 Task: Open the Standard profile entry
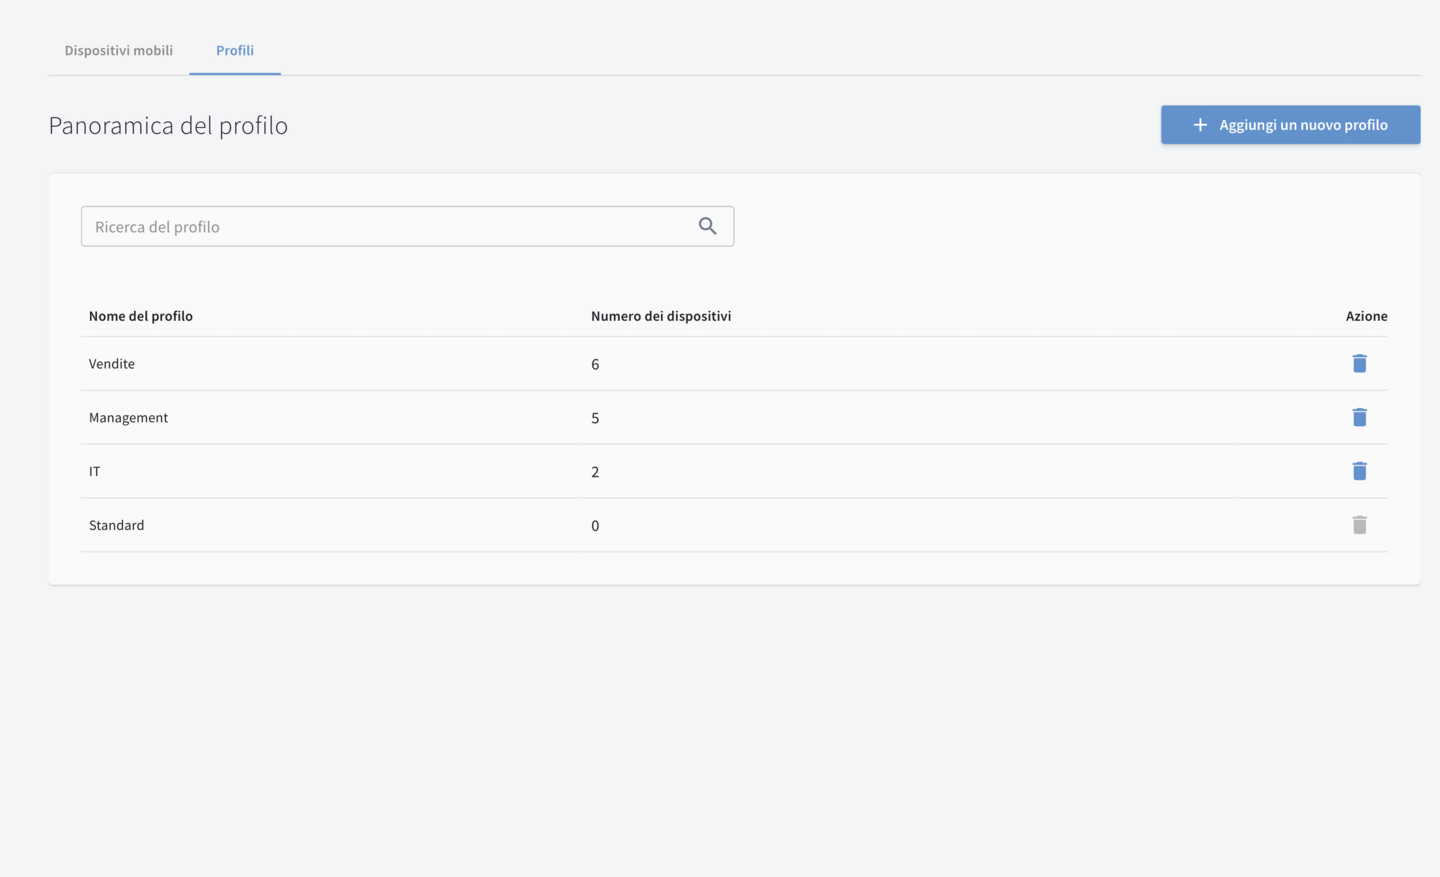116,525
